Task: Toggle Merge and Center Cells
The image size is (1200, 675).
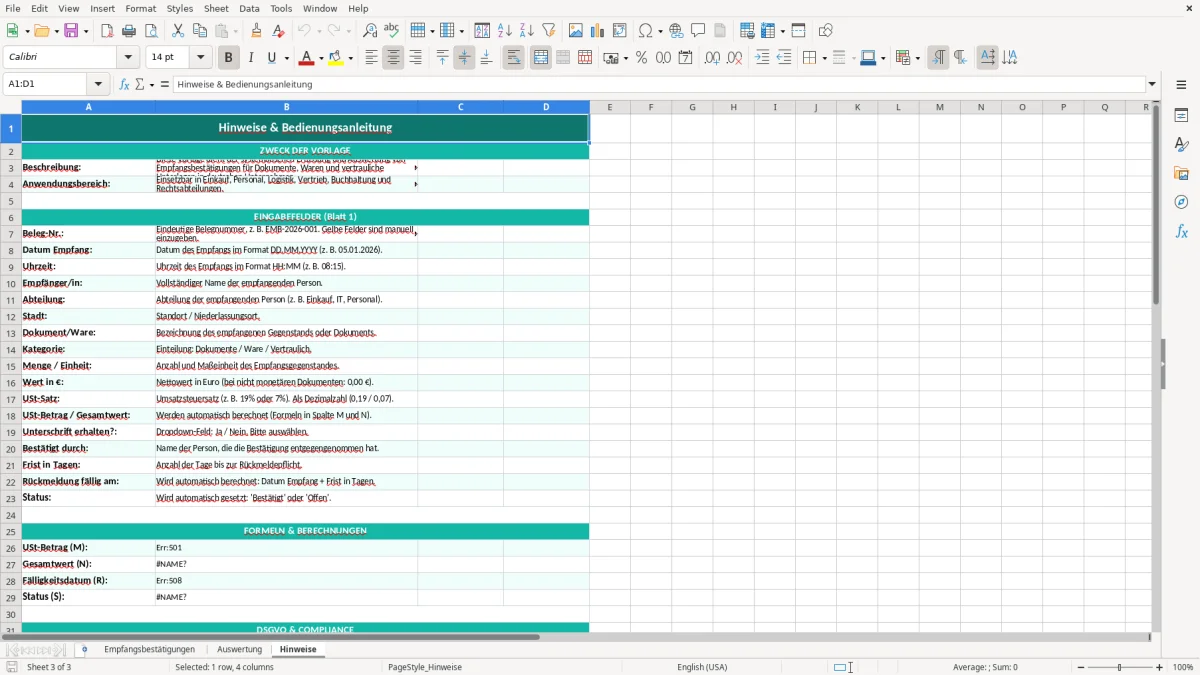Action: click(x=541, y=58)
